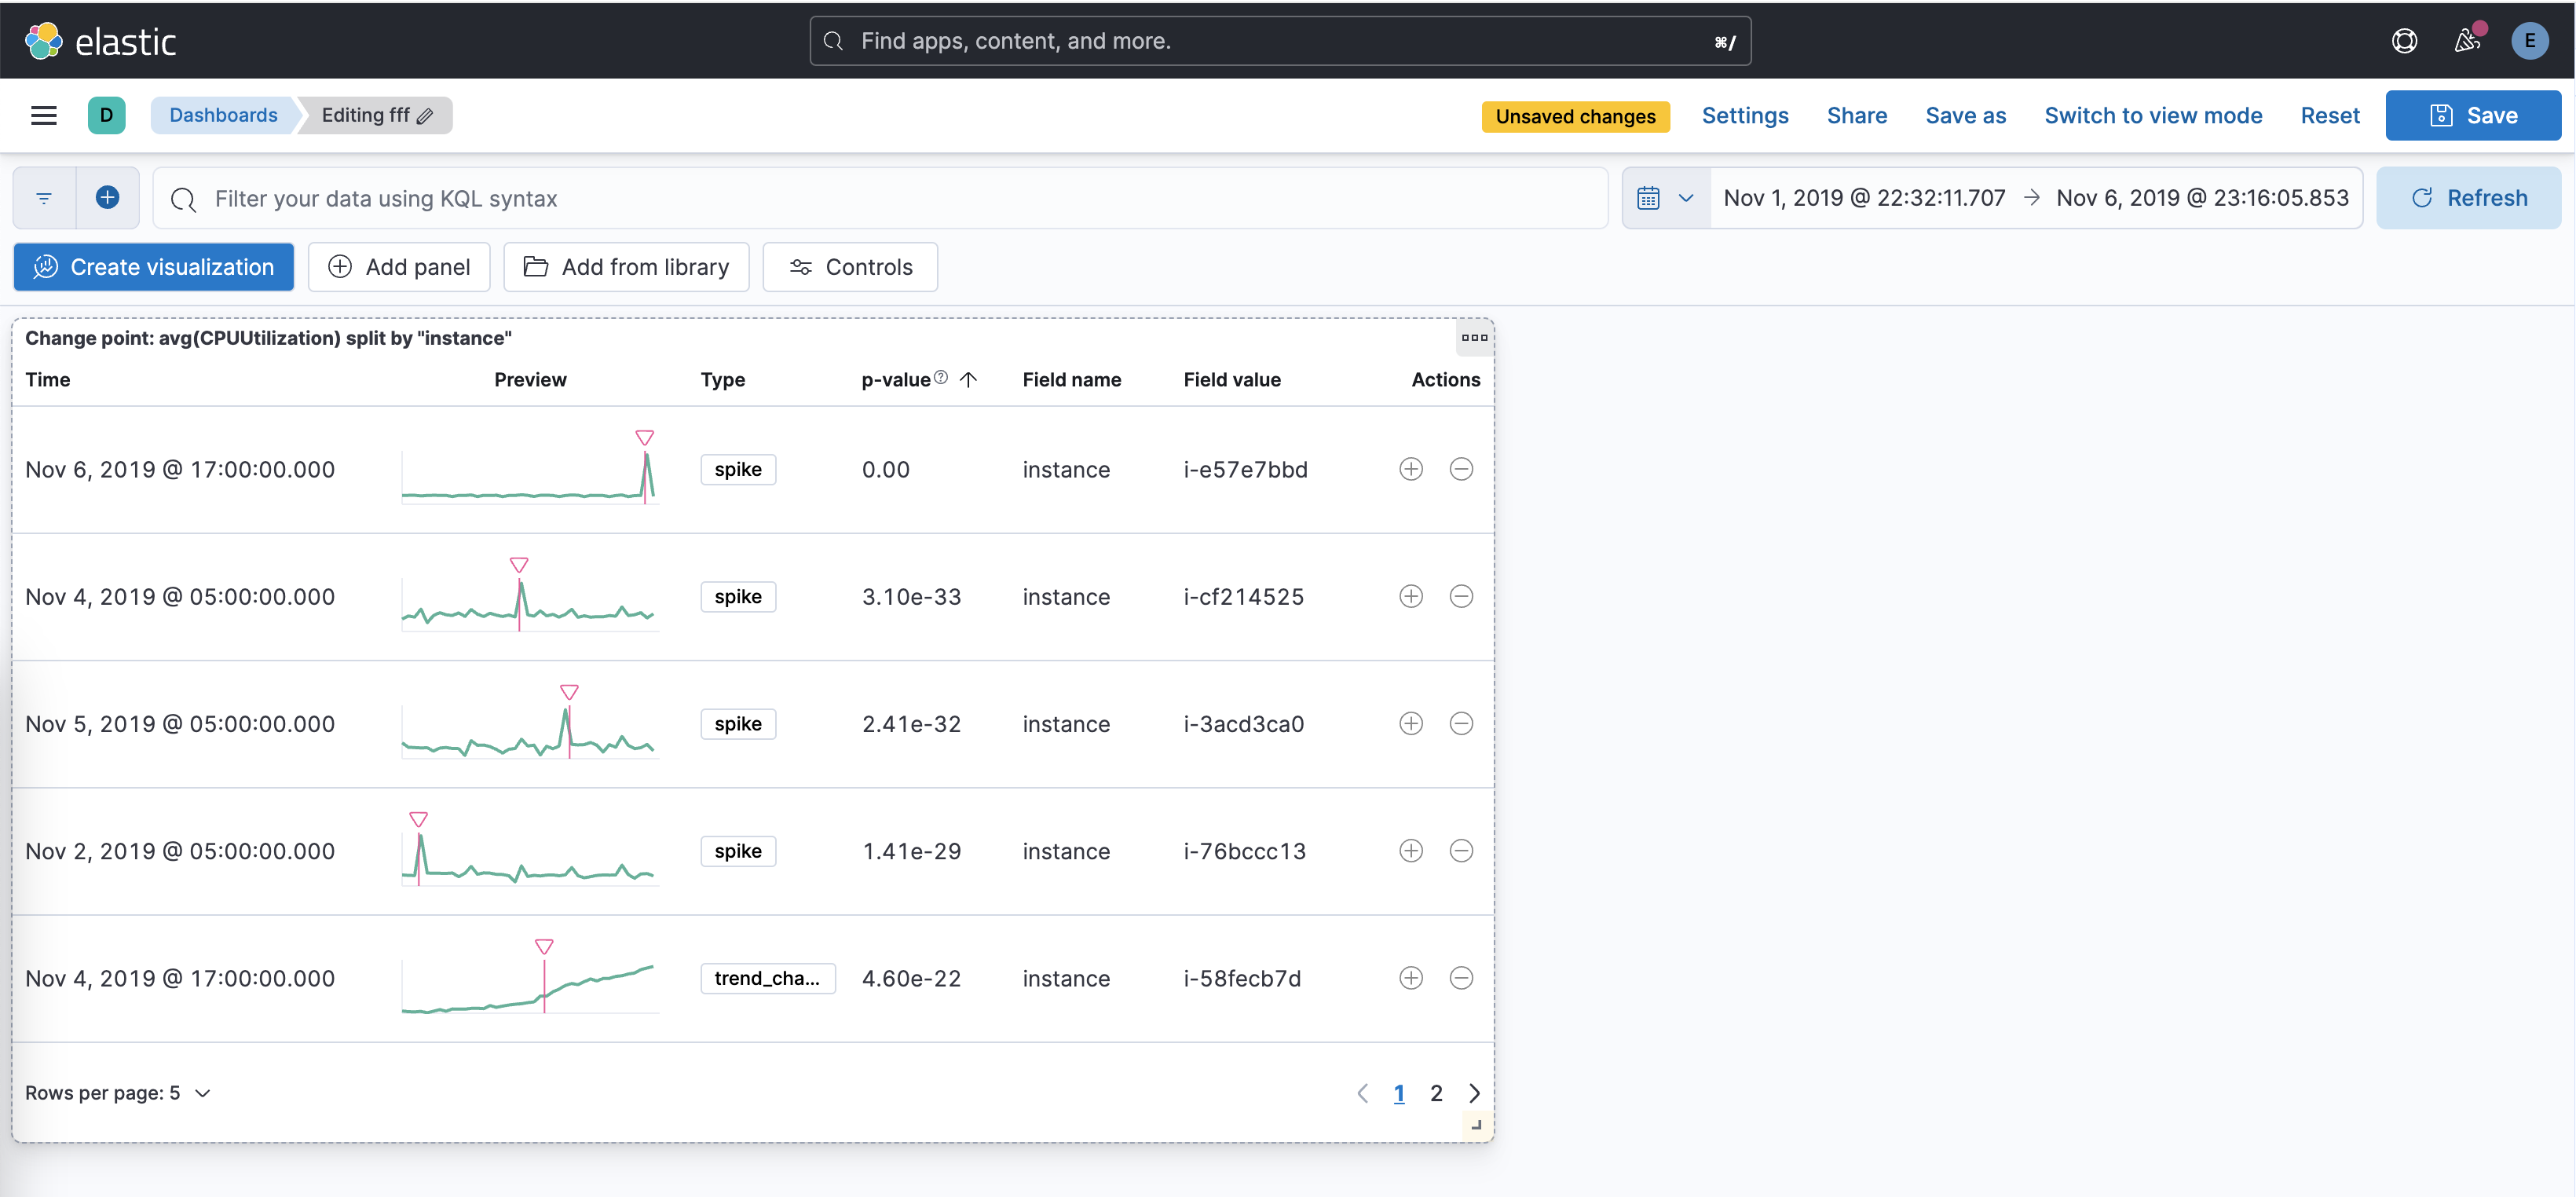
Task: Click the trend change preview chart for i-58fecb7d
Action: coord(530,978)
